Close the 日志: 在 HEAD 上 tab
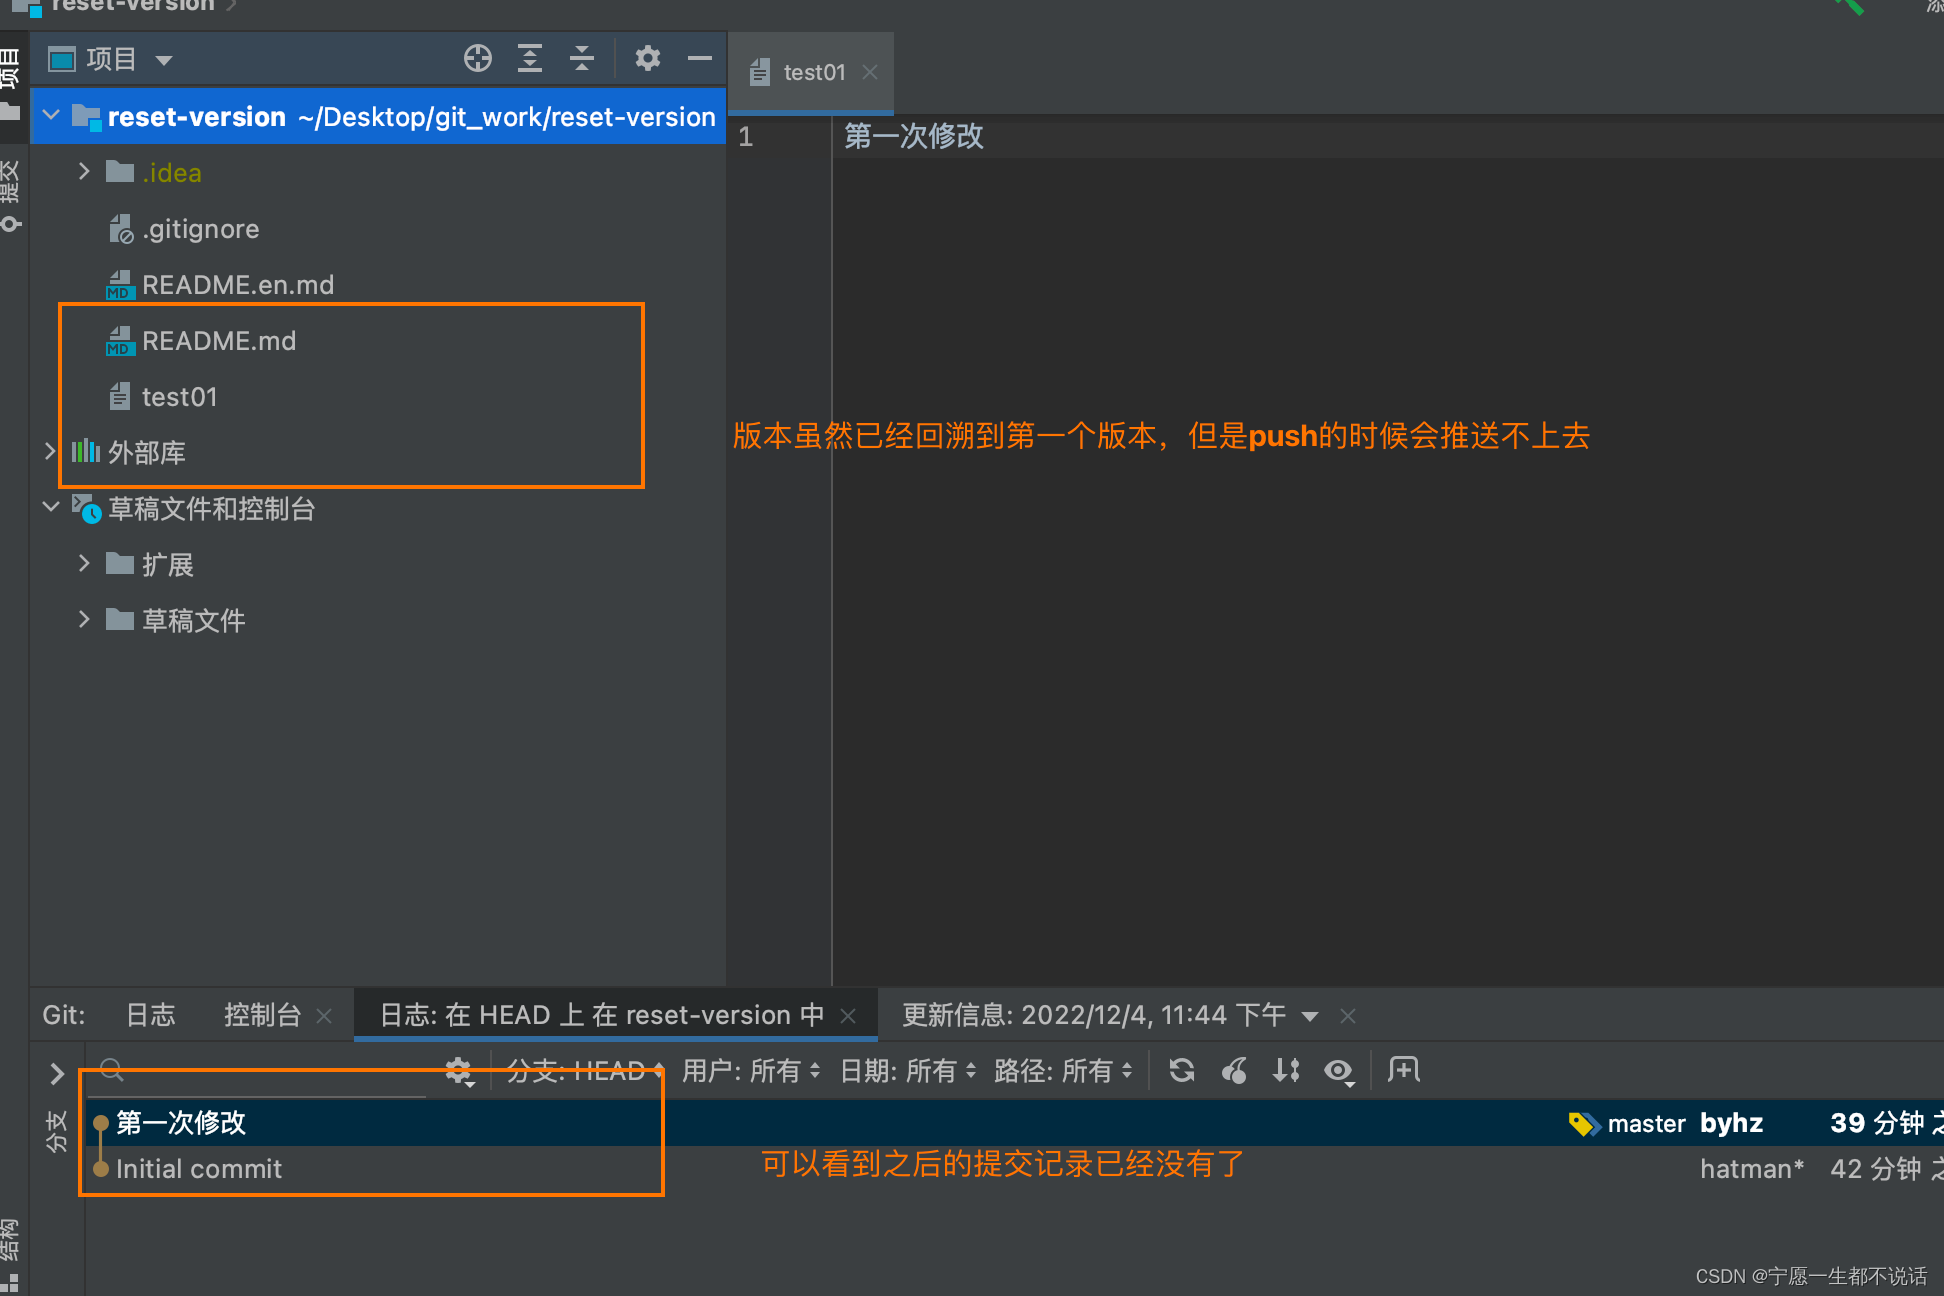Image resolution: width=1944 pixels, height=1296 pixels. click(848, 1016)
